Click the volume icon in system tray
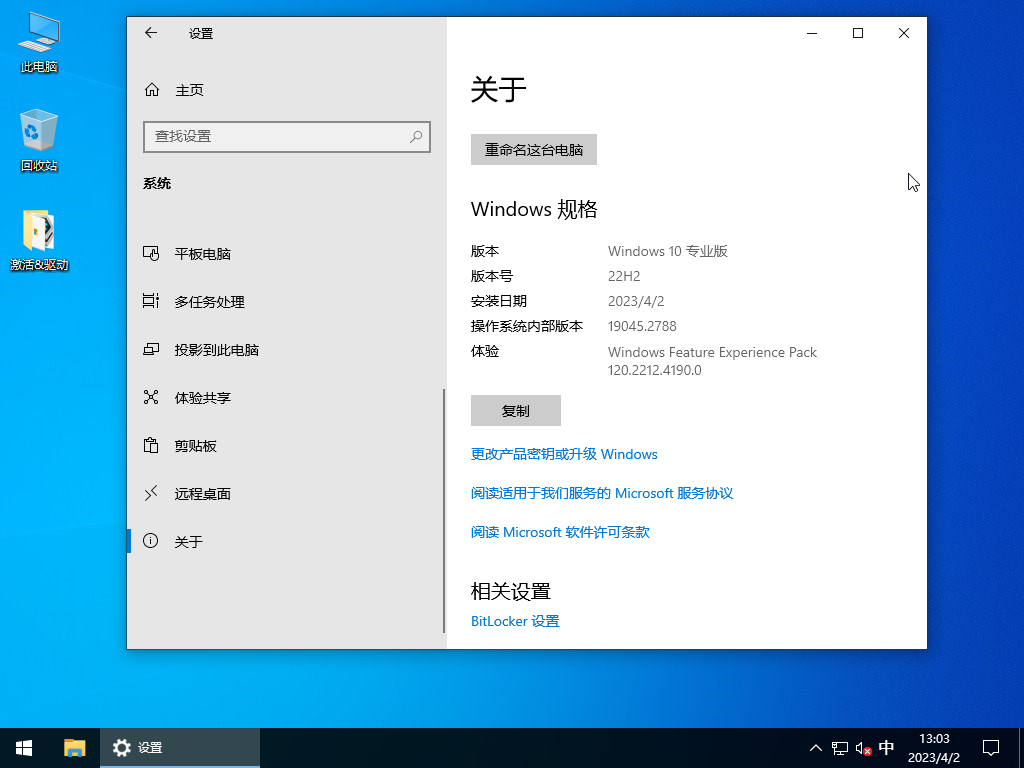The image size is (1024, 768). (862, 747)
